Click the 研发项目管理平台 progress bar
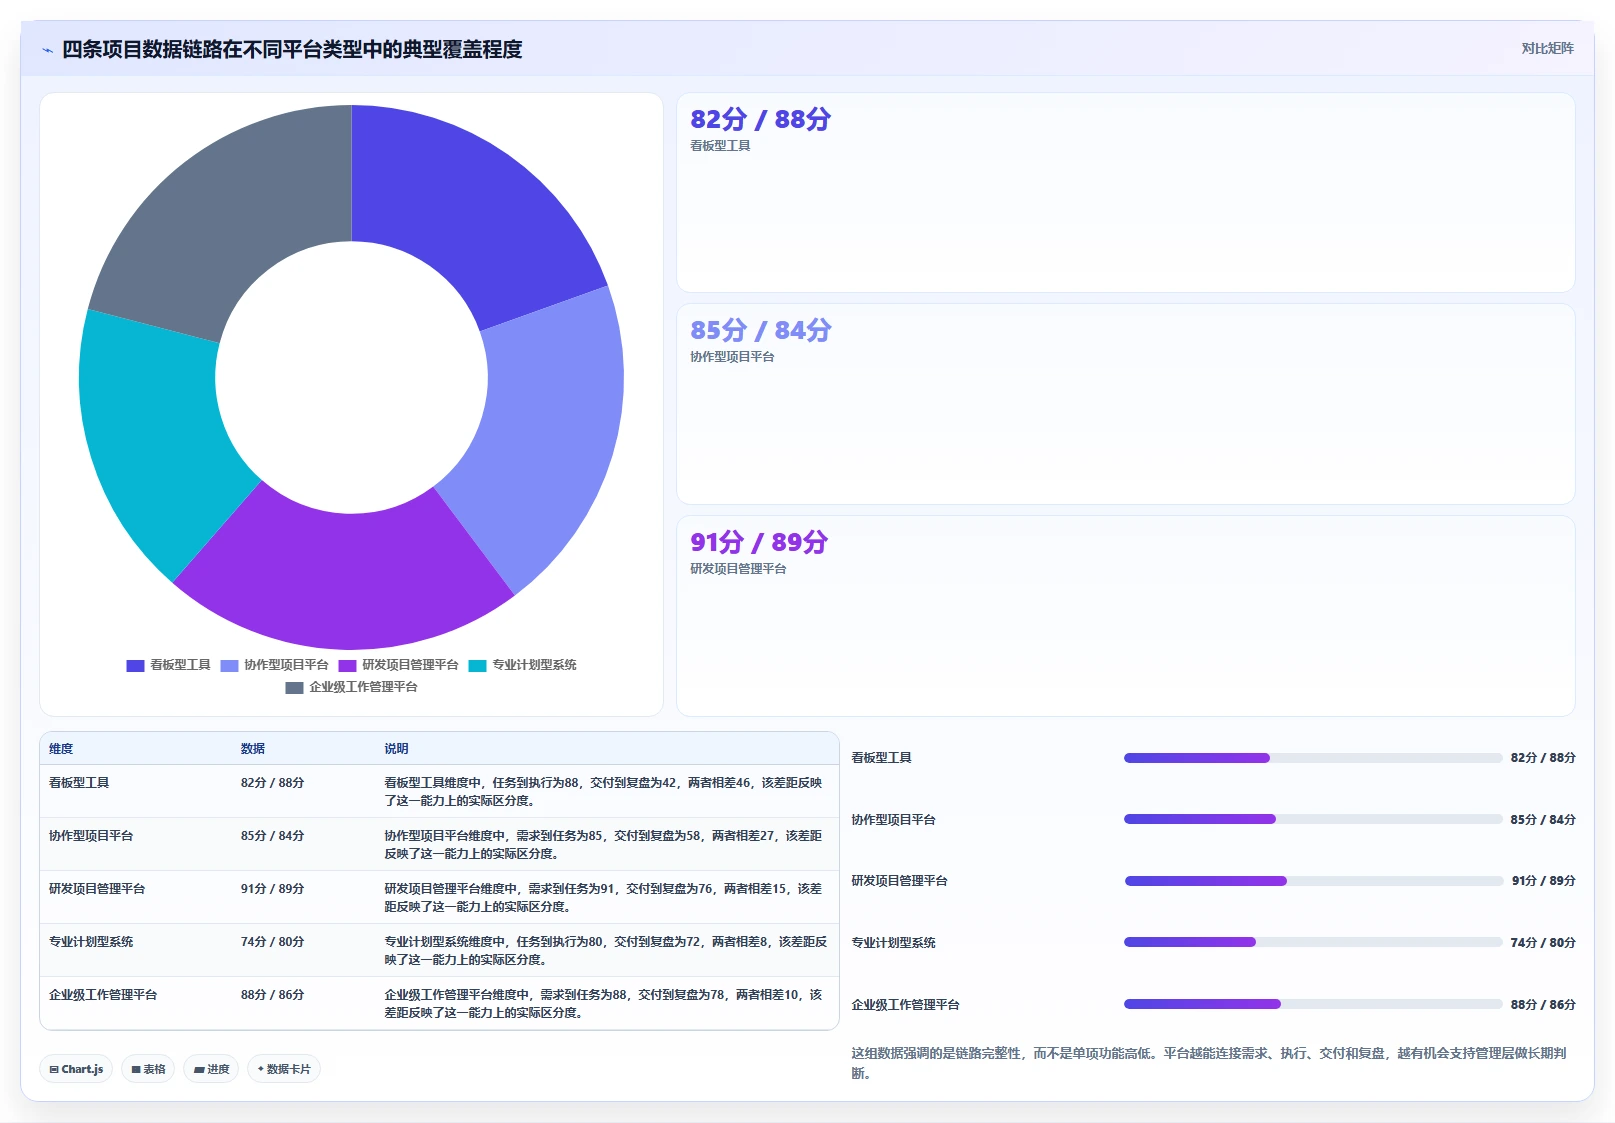This screenshot has width=1615, height=1123. 1313,881
